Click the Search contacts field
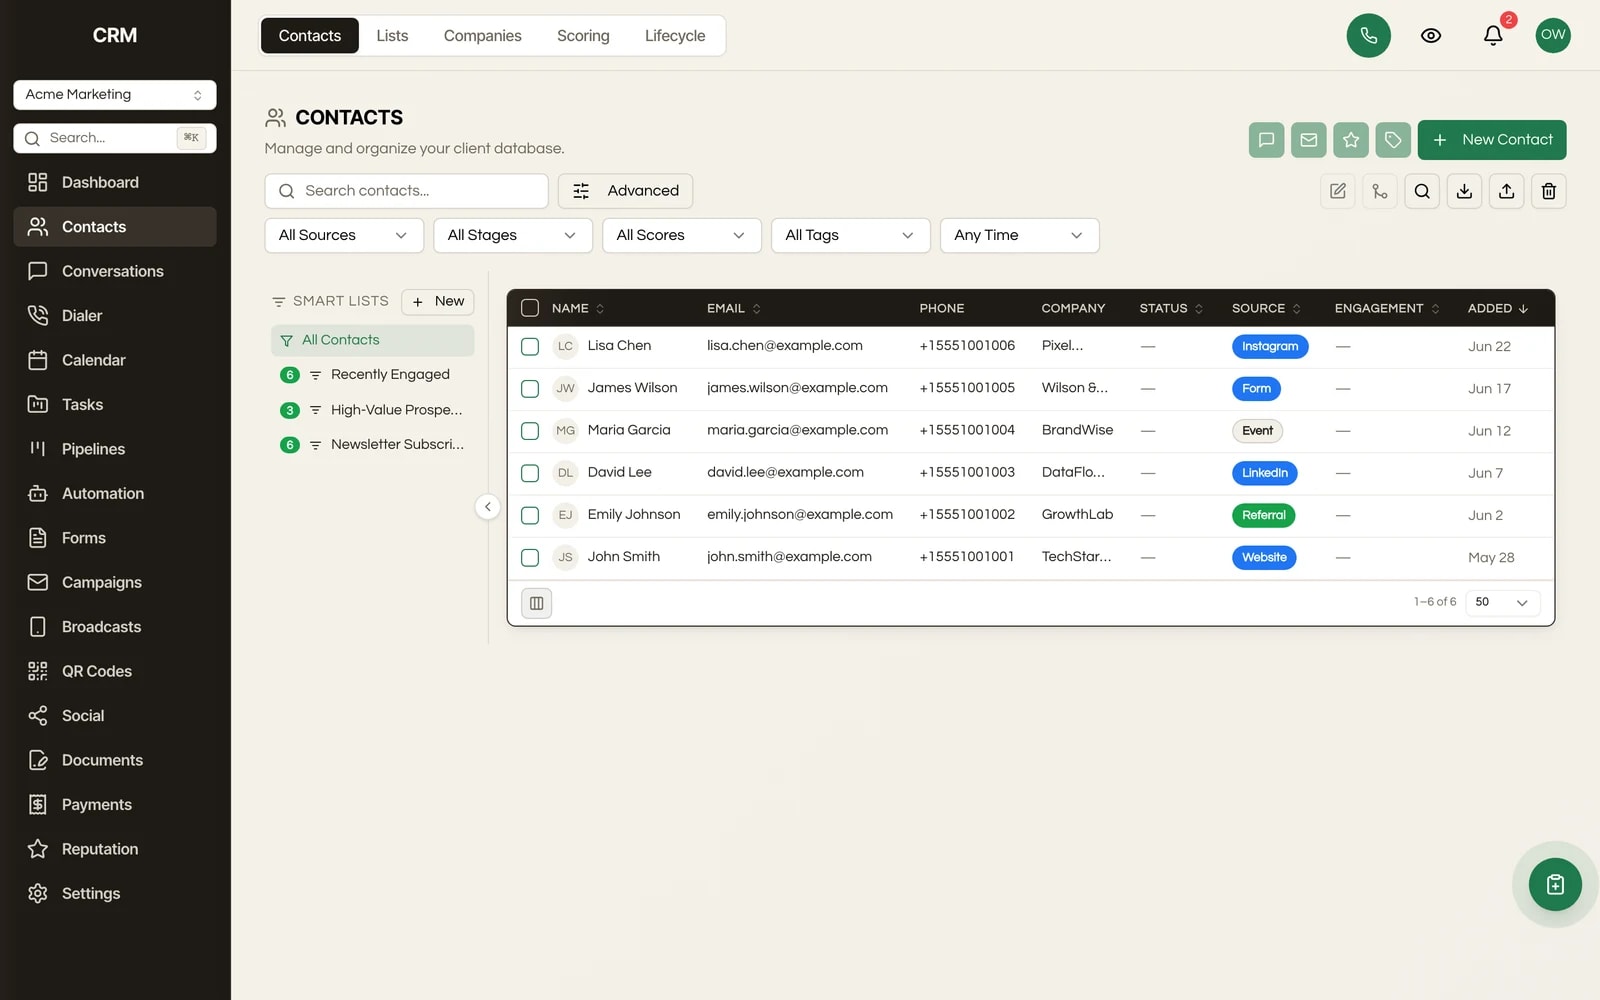This screenshot has height=1000, width=1600. point(406,191)
